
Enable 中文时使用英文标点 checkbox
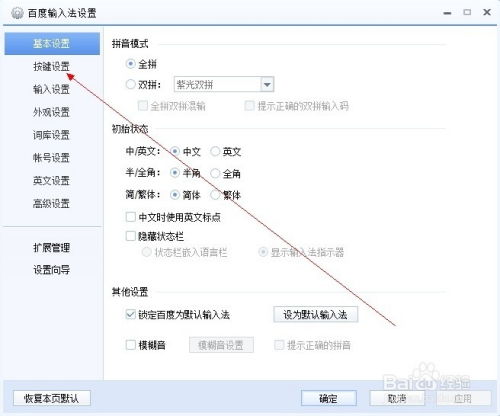[131, 217]
